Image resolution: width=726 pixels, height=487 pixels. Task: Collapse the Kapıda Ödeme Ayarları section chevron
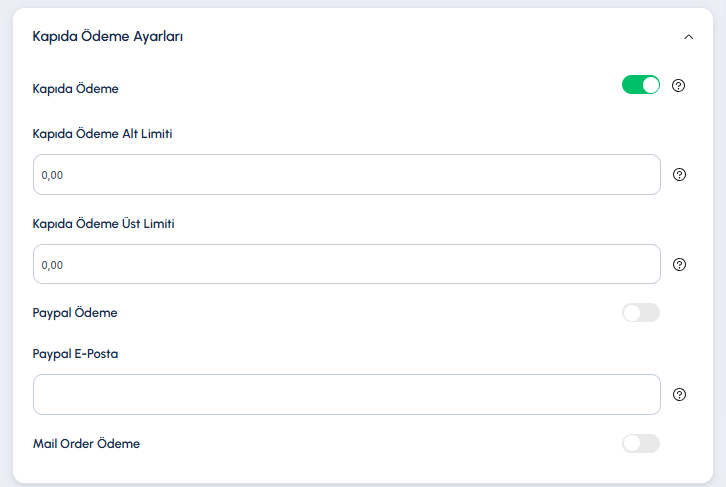pos(688,37)
